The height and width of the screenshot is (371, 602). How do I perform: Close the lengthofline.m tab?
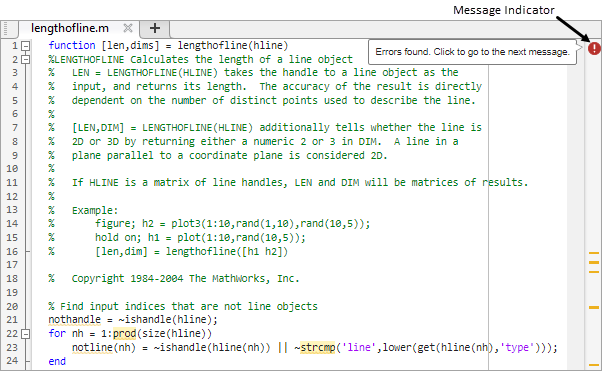[x=128, y=28]
